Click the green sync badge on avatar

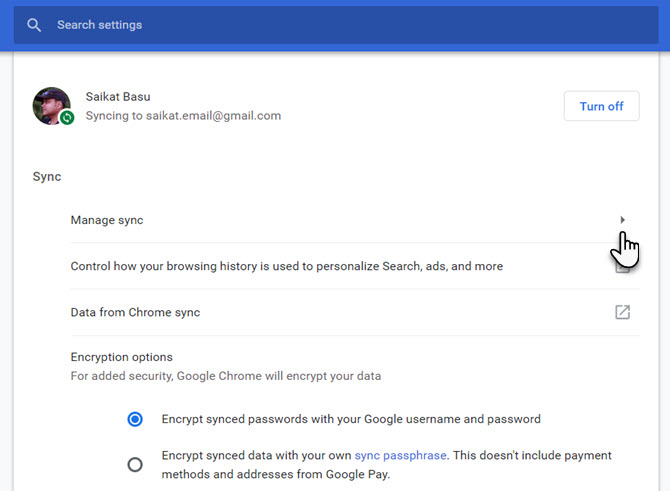point(67,117)
